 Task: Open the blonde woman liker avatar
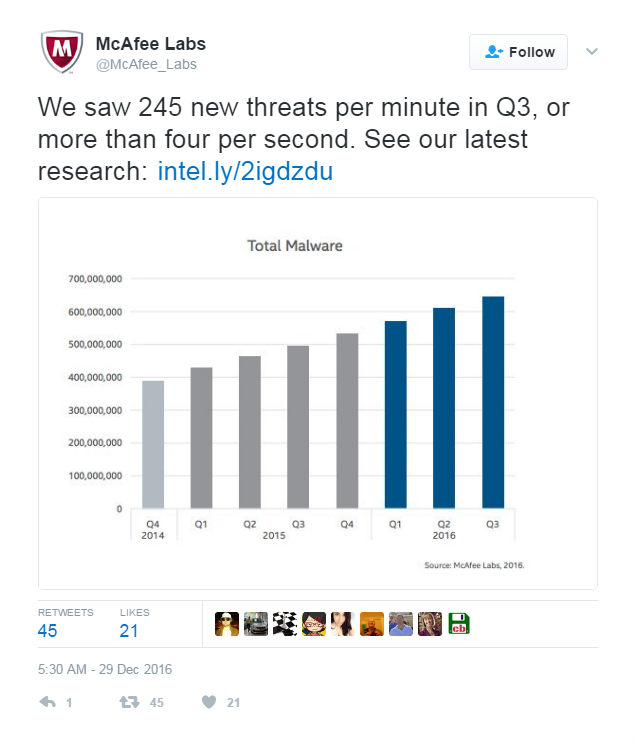pyautogui.click(x=430, y=624)
